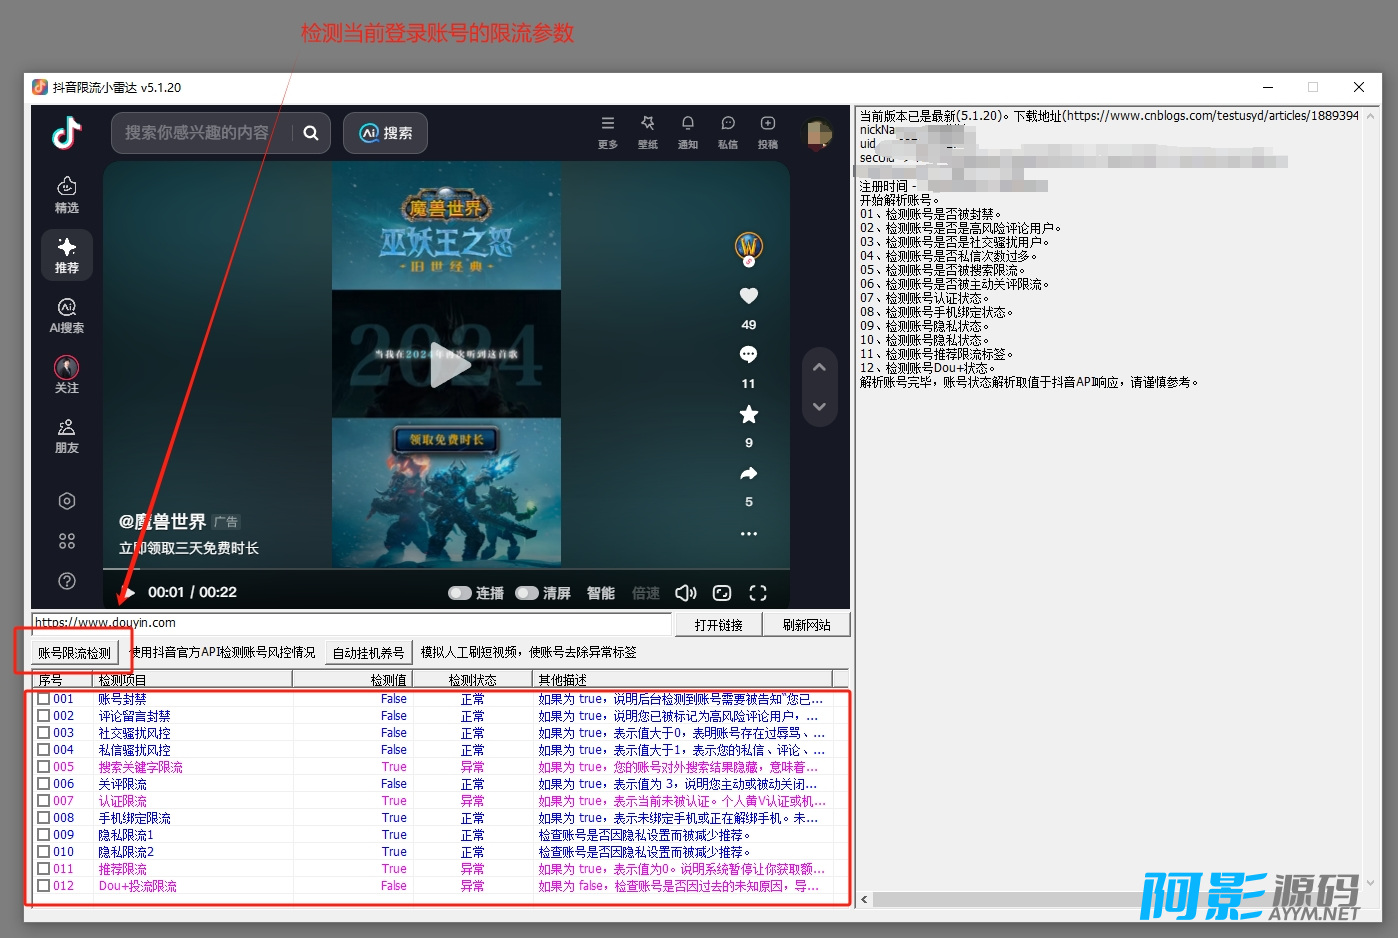Select the 推荐限流 row text
Image resolution: width=1398 pixels, height=938 pixels.
point(123,869)
